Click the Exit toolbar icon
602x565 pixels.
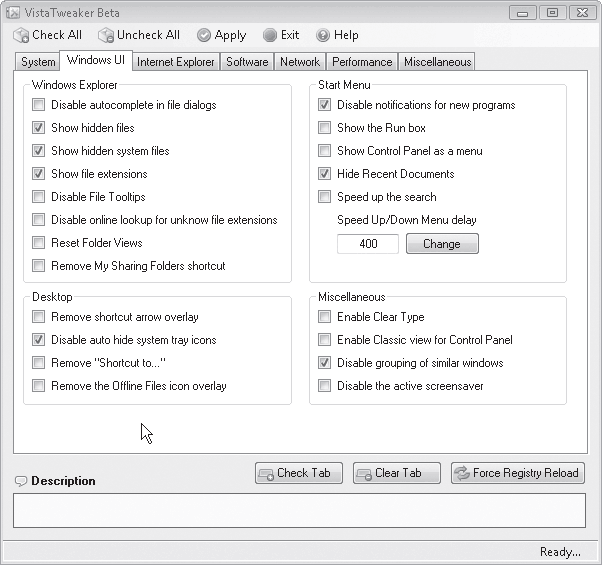(270, 35)
